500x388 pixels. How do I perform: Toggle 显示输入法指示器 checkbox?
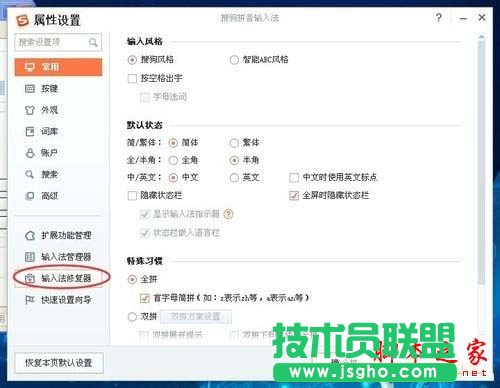click(144, 214)
